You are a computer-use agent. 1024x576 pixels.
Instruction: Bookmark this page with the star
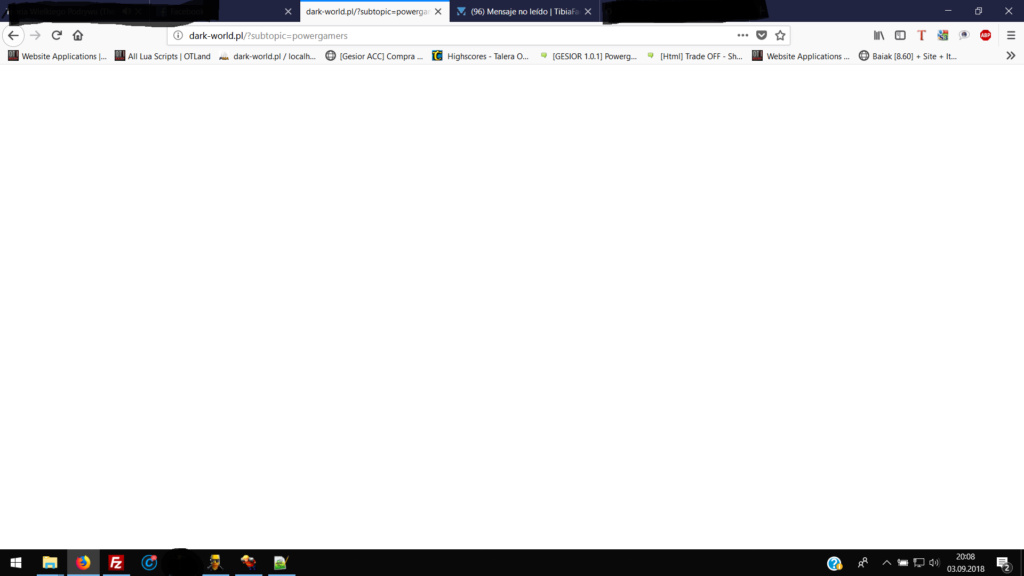click(780, 35)
